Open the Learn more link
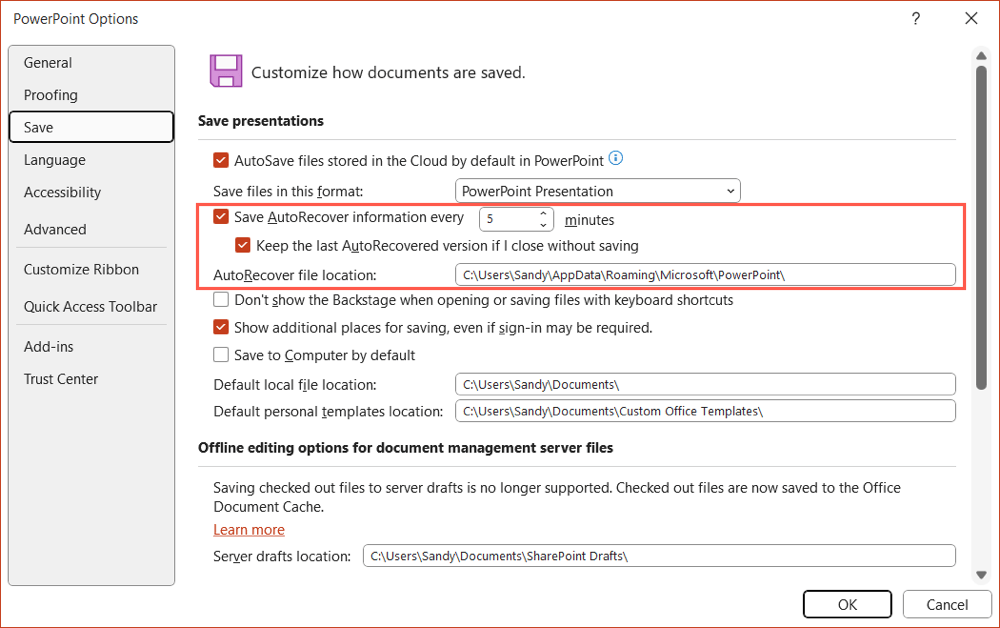The height and width of the screenshot is (628, 1000). pyautogui.click(x=249, y=530)
